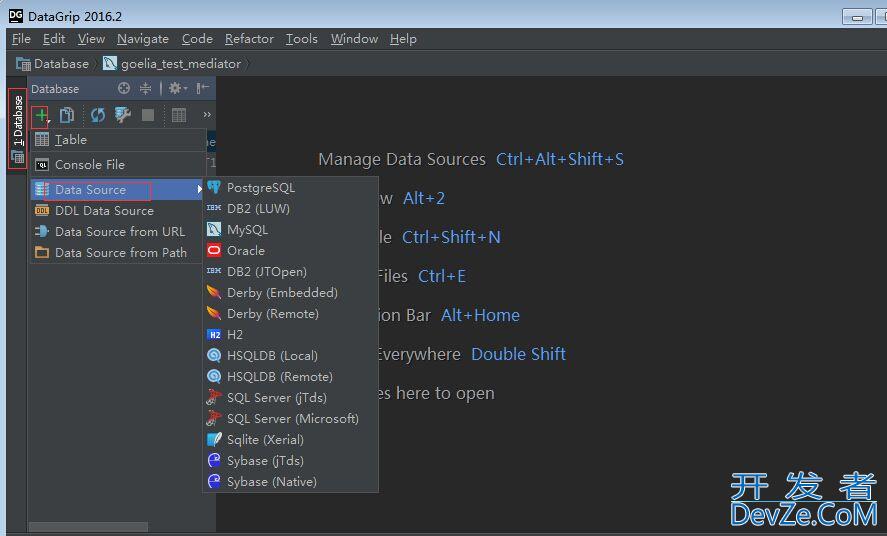Open the Code menu
The image size is (887, 536).
[197, 39]
